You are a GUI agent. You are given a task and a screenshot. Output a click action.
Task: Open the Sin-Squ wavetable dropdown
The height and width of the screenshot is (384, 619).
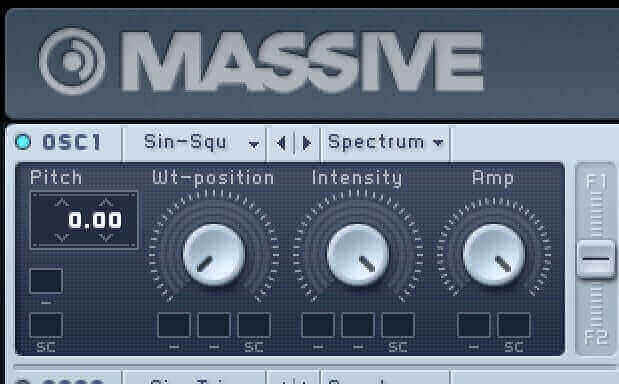coord(201,142)
